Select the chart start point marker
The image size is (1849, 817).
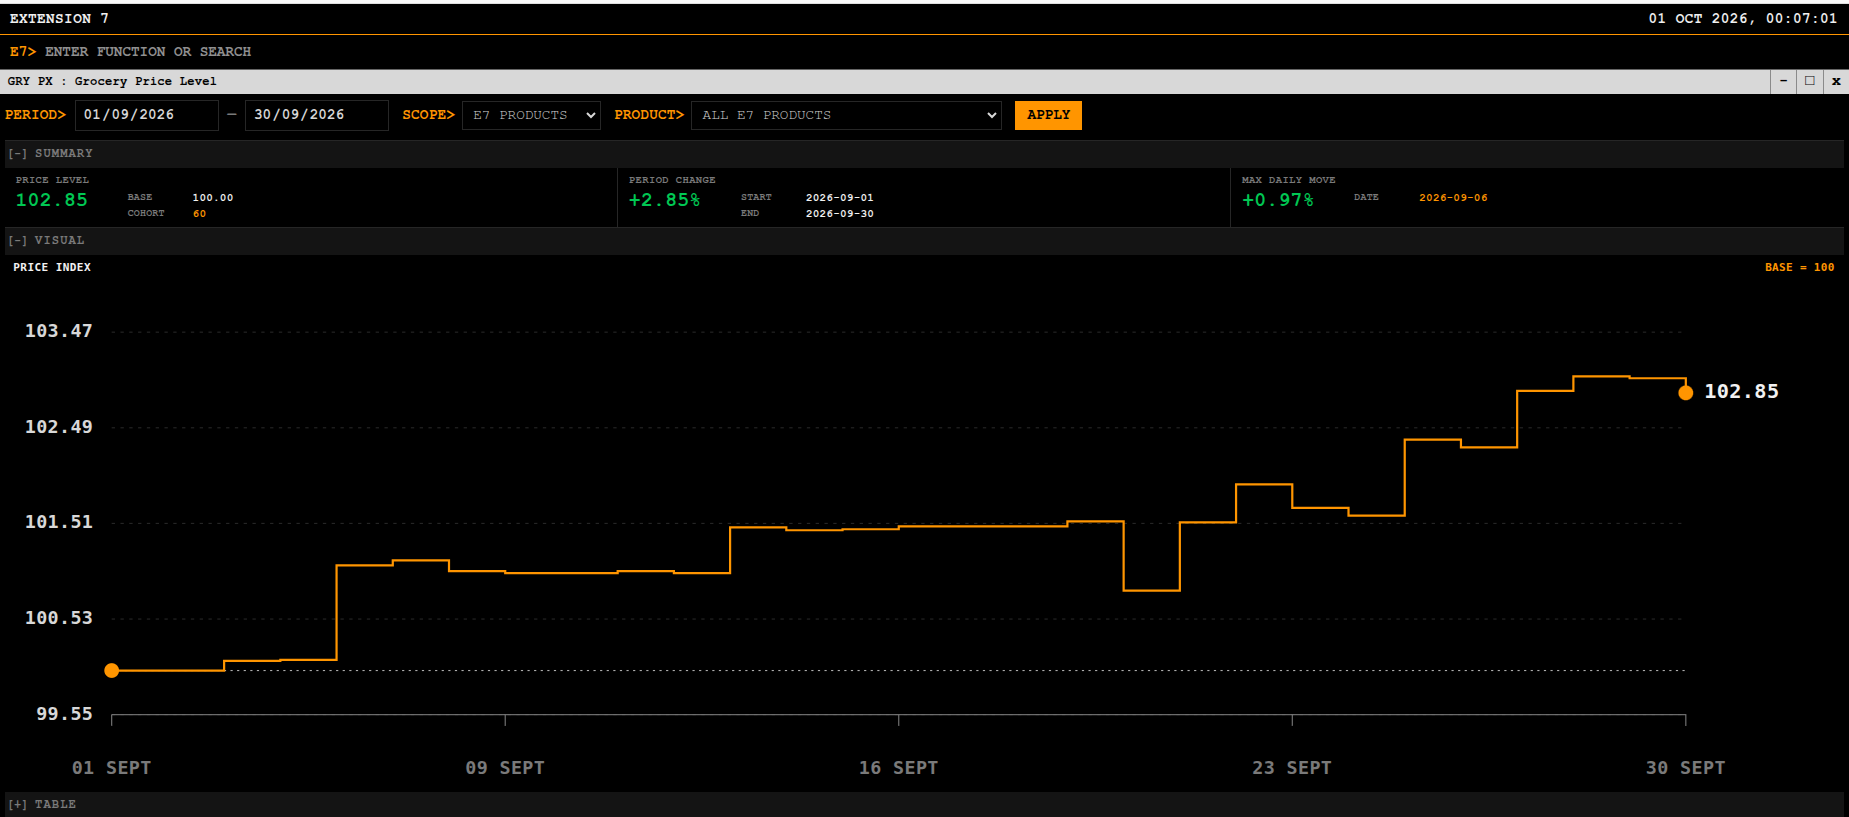(112, 671)
